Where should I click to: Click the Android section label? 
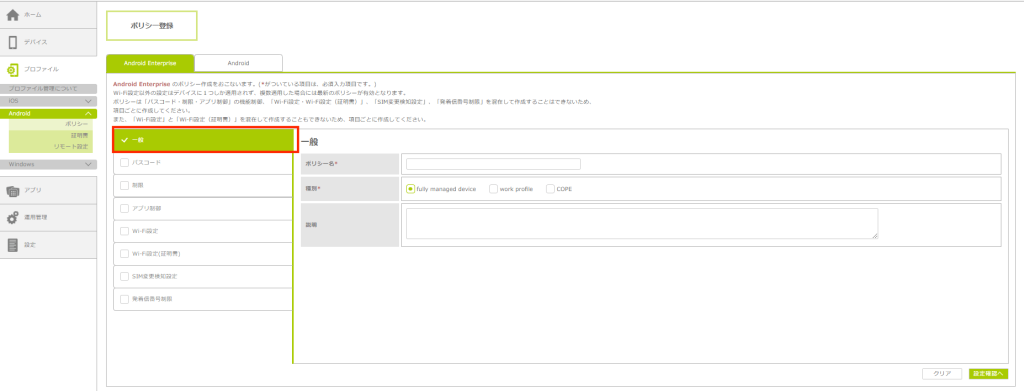pyautogui.click(x=19, y=114)
